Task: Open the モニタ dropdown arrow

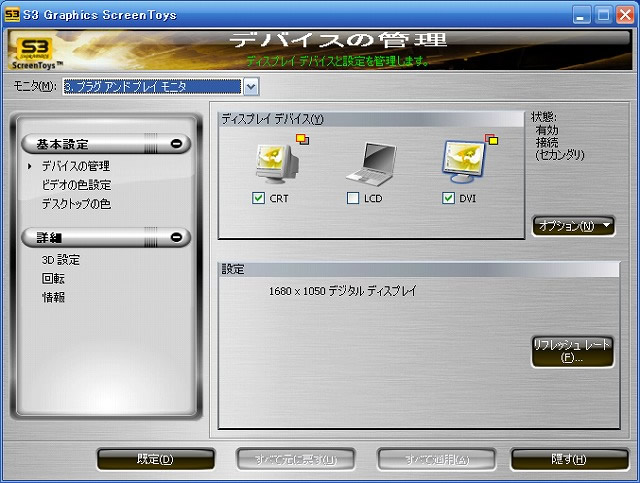Action: (251, 87)
